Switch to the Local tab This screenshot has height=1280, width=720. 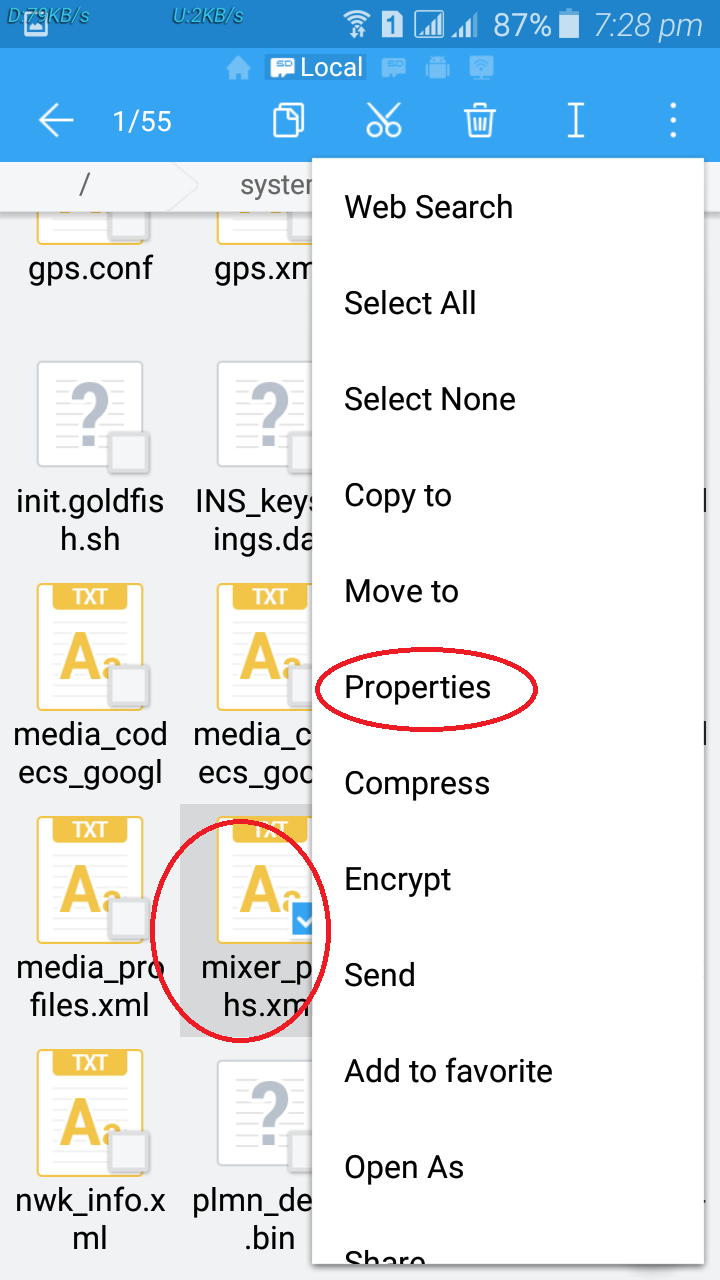[316, 68]
